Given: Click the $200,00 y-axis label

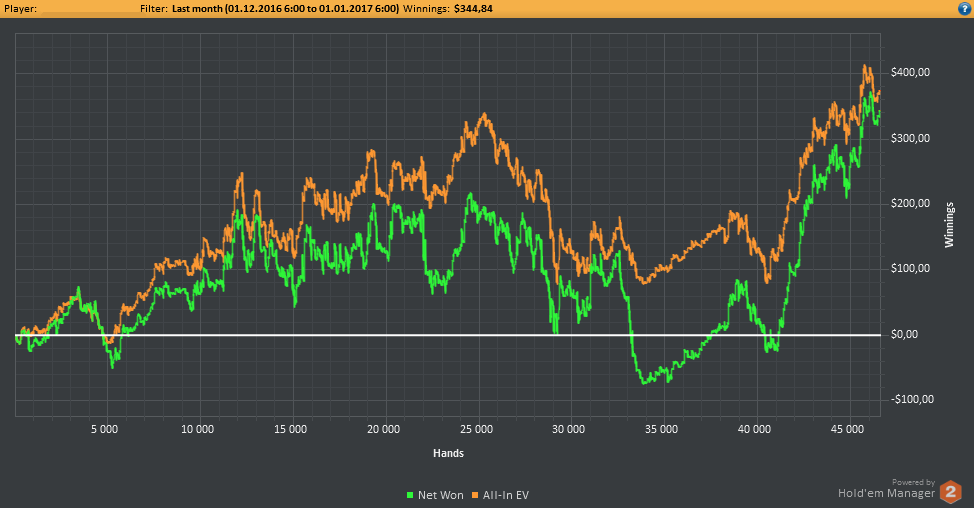Looking at the screenshot, I should (910, 203).
